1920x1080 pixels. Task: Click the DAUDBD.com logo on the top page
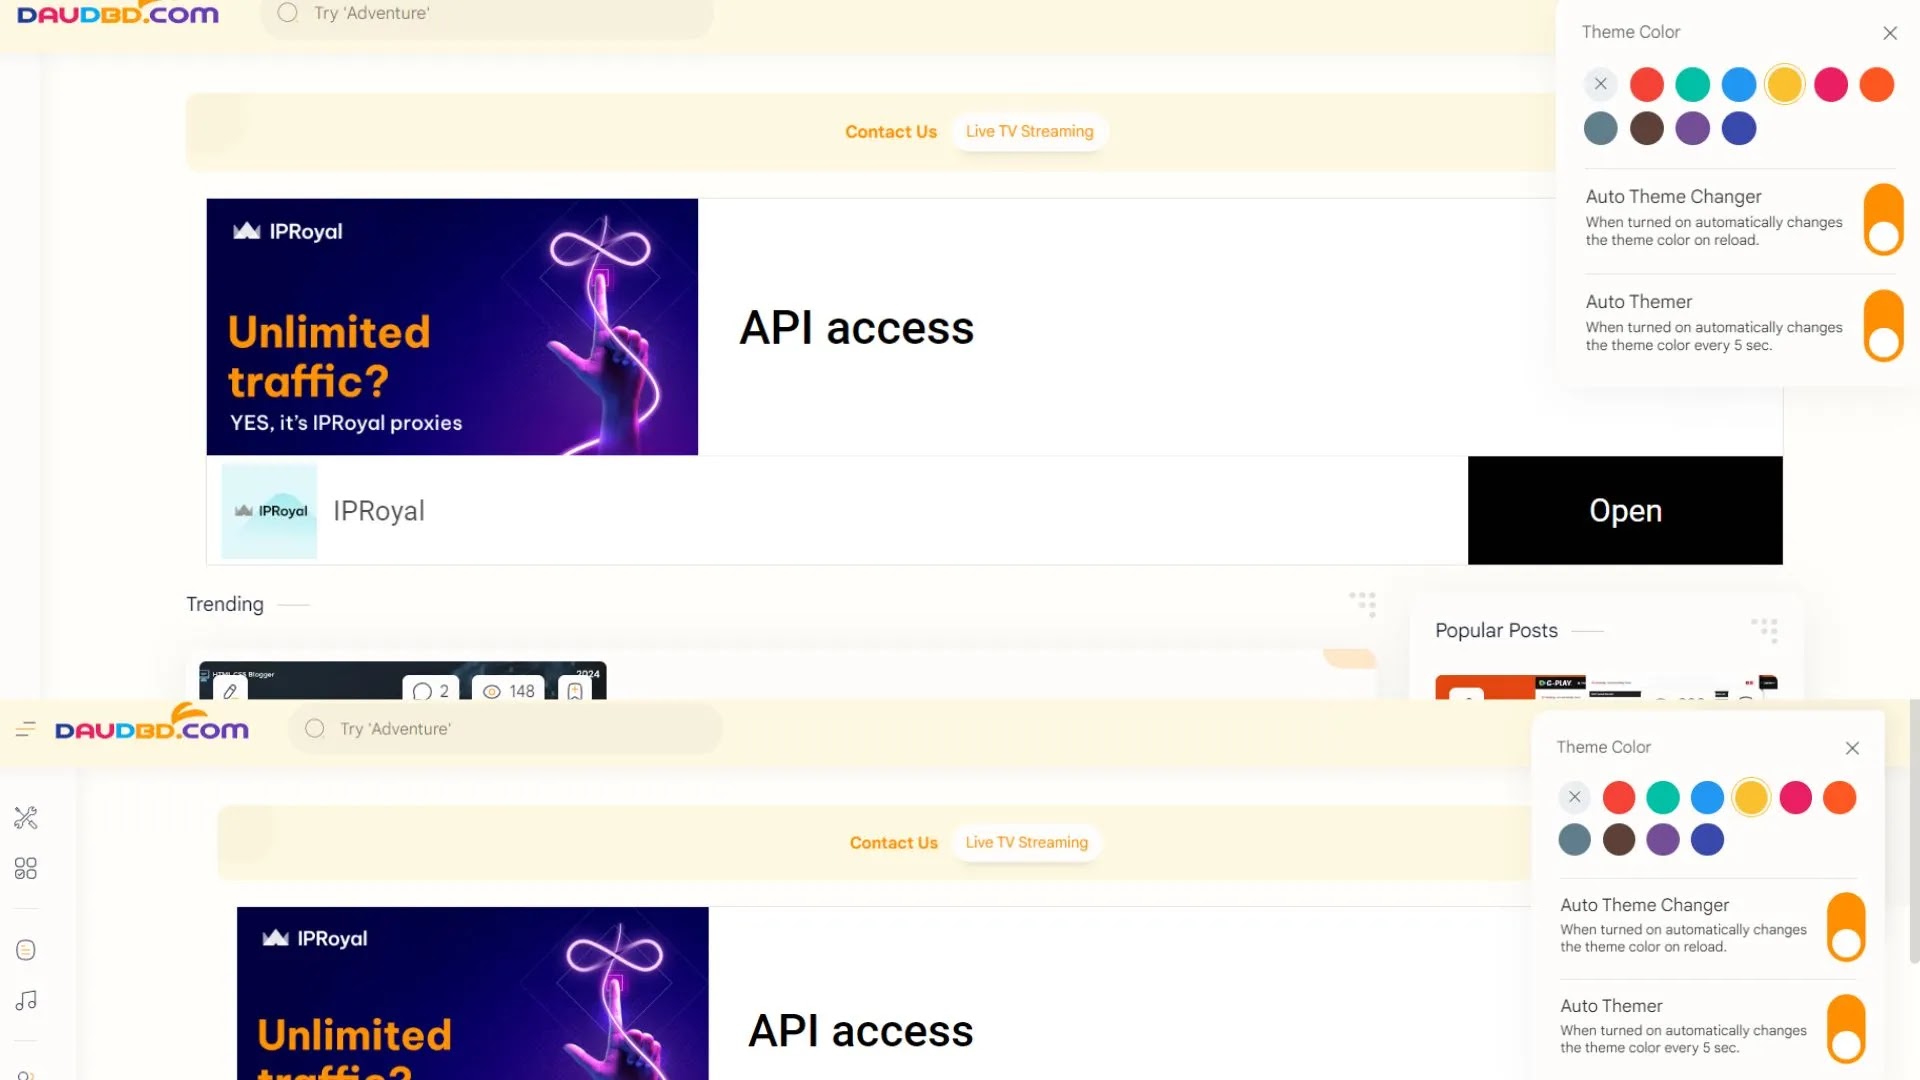pos(118,13)
